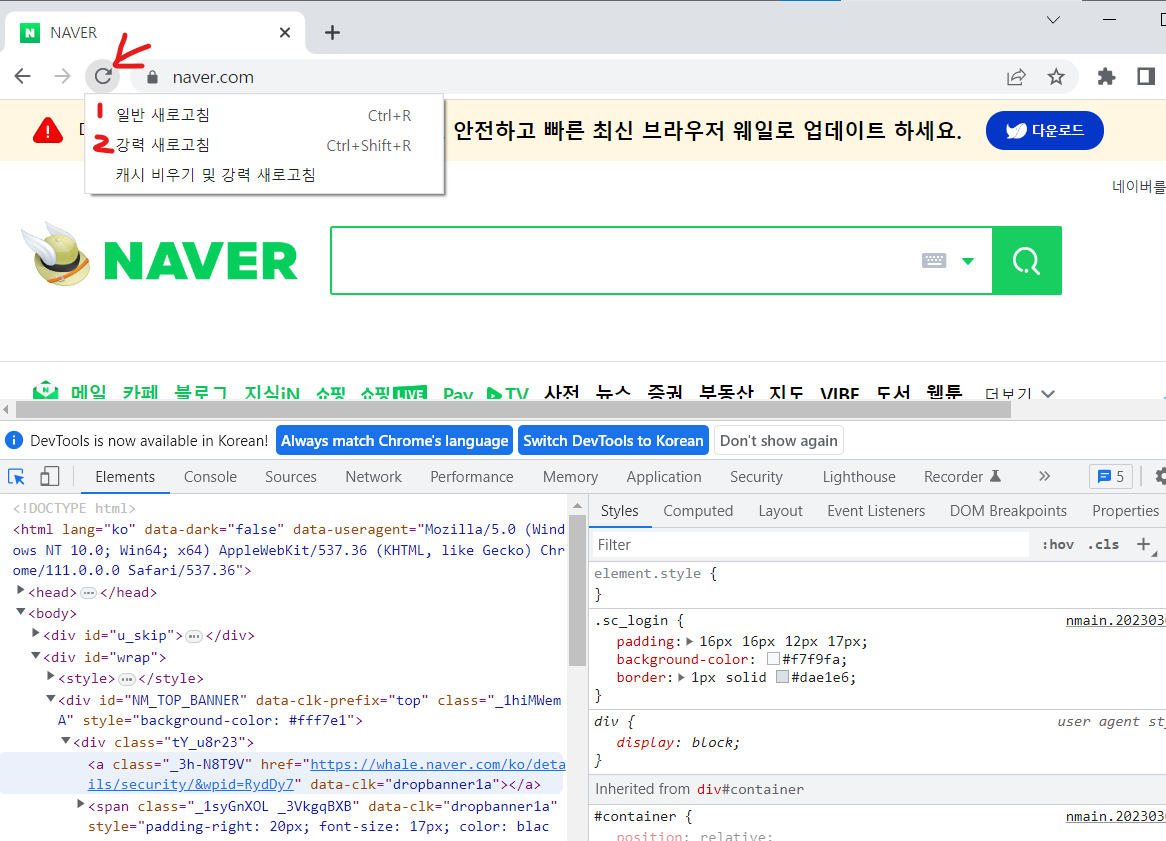1166x841 pixels.
Task: Collapse the div id wrap node
Action: click(x=36, y=656)
